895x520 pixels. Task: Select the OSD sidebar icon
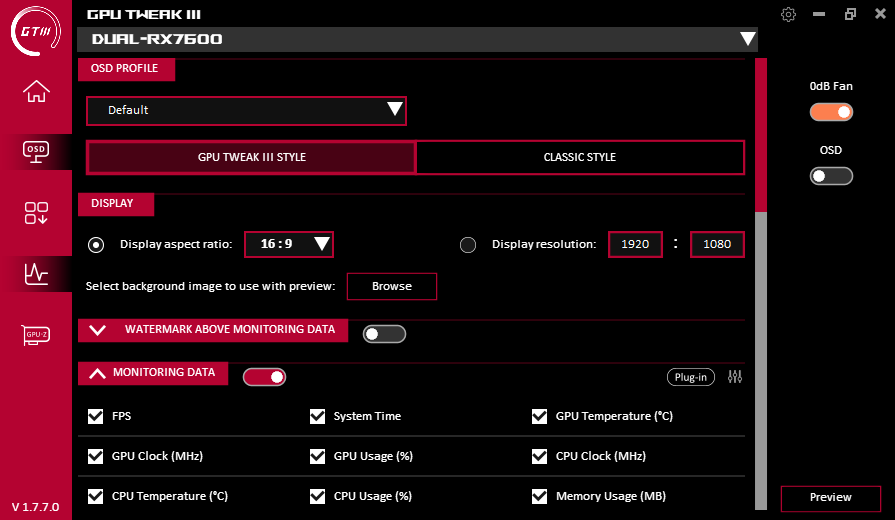click(36, 152)
